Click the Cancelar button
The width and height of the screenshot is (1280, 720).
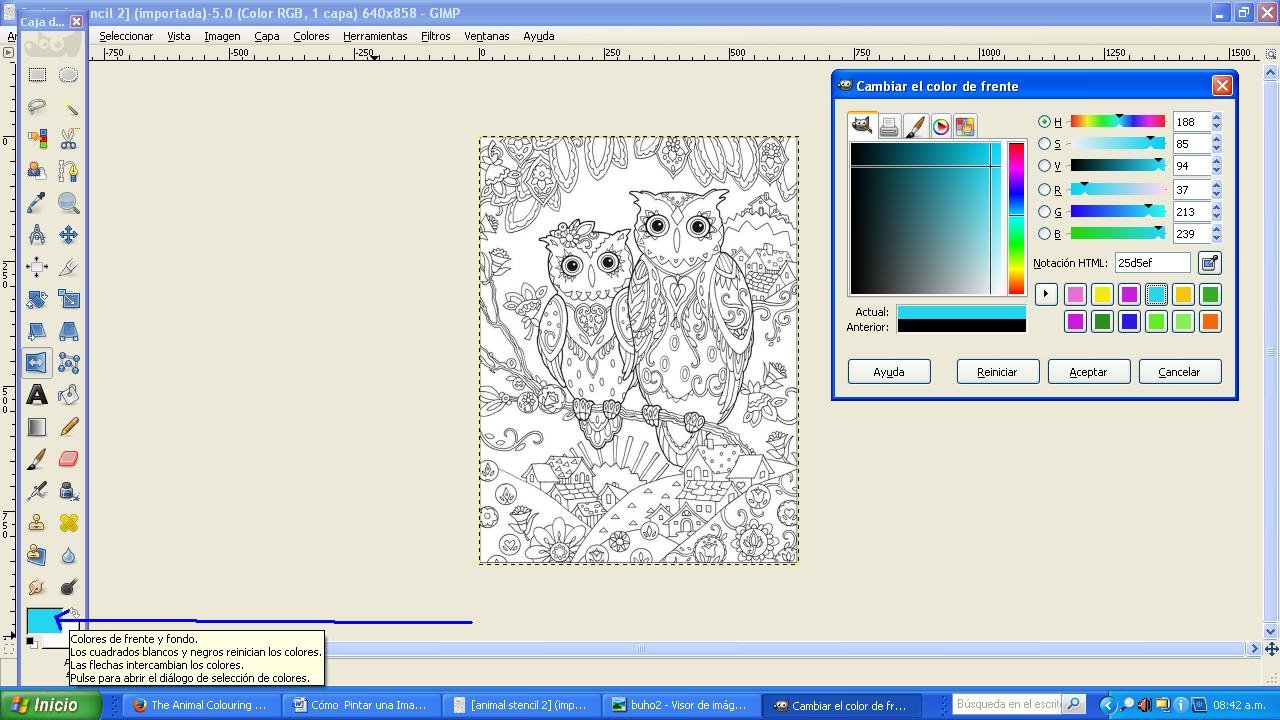pos(1179,372)
